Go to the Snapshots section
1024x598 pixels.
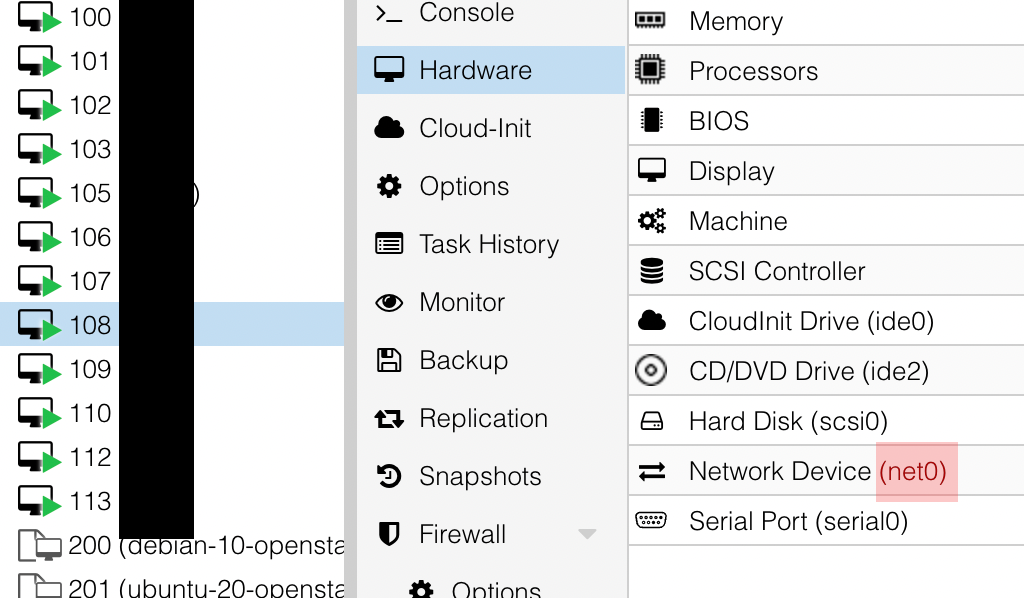479,476
